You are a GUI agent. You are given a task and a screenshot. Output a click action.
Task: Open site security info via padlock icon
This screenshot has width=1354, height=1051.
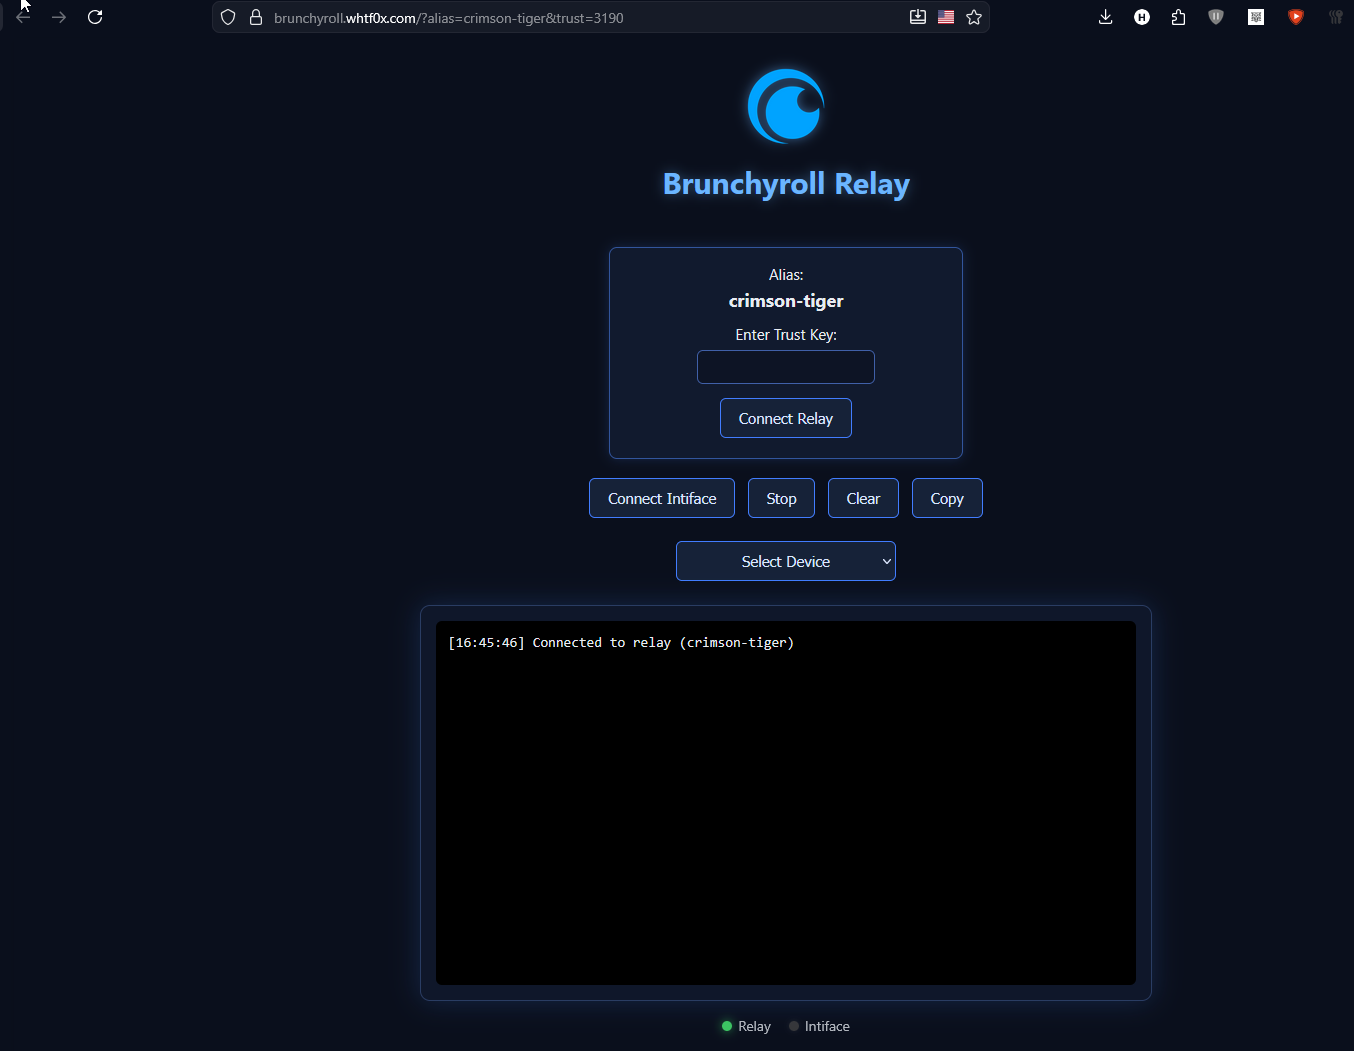pyautogui.click(x=255, y=17)
